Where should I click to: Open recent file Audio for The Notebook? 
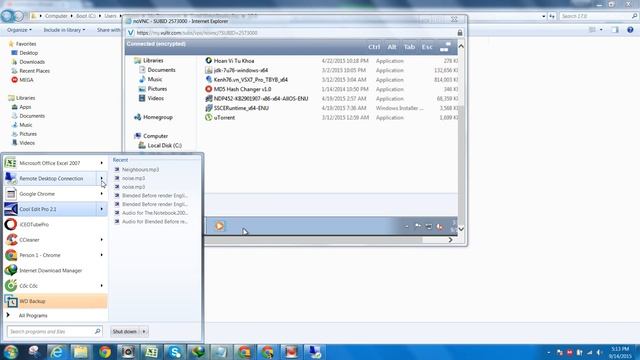[155, 213]
